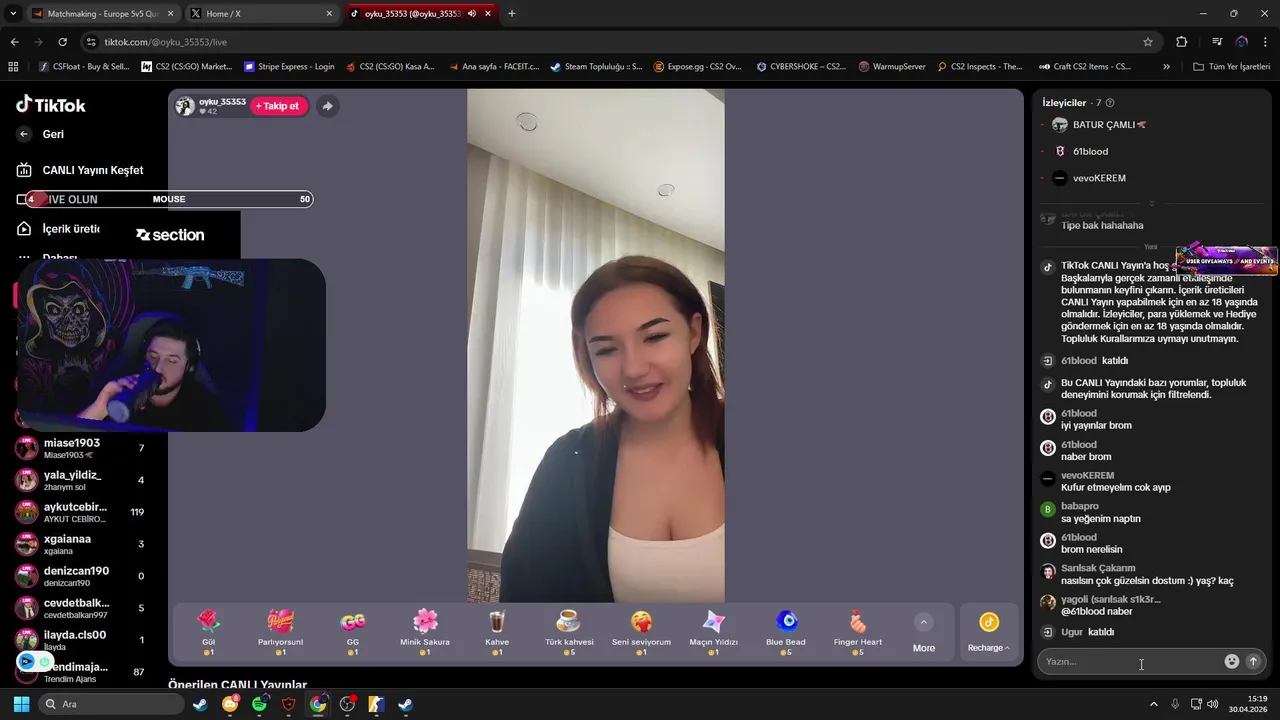The width and height of the screenshot is (1280, 720).
Task: Open the media control icon in toolbar
Action: [x=1217, y=42]
